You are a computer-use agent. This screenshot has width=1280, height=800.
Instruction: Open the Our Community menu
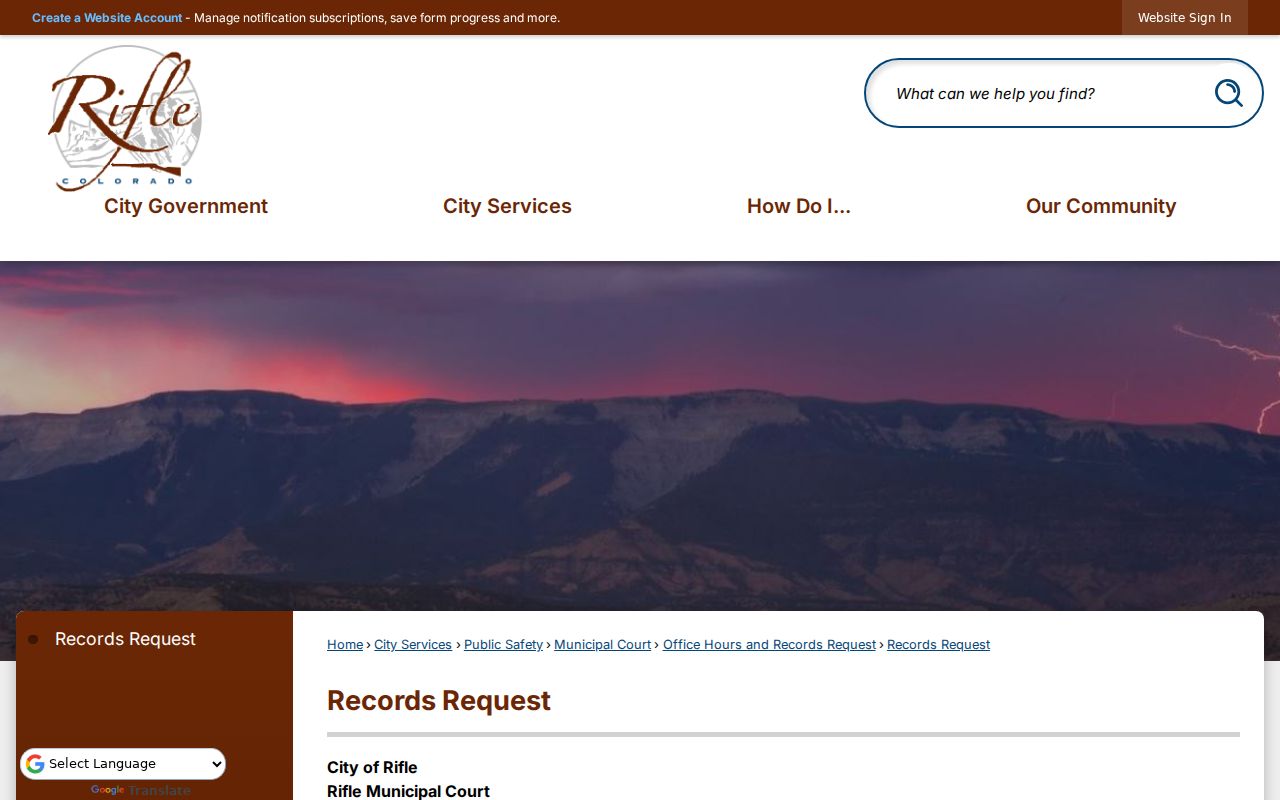1101,206
